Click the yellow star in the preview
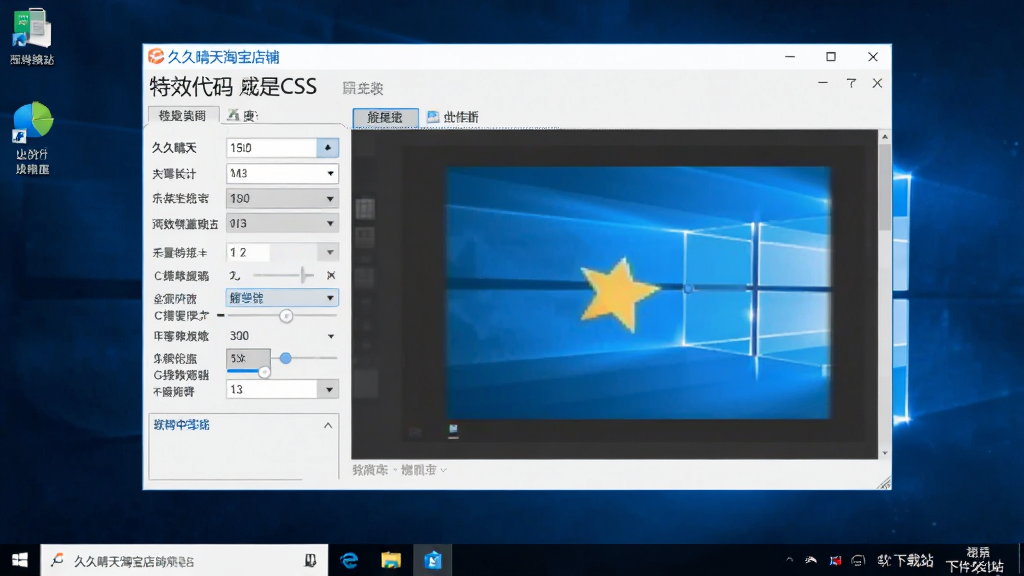 618,295
